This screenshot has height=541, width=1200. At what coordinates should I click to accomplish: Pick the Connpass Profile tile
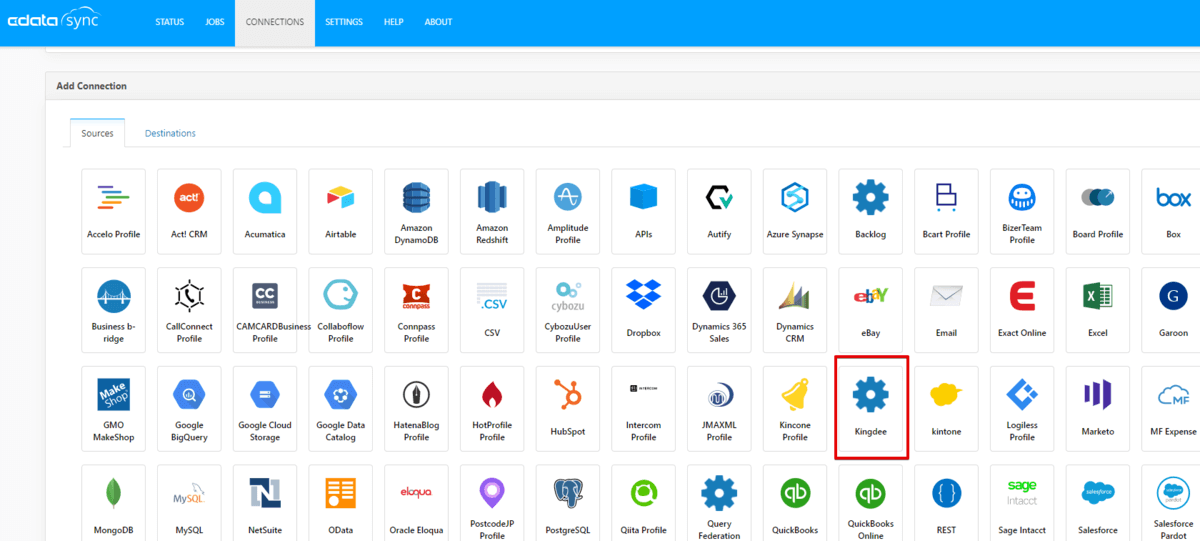(416, 310)
